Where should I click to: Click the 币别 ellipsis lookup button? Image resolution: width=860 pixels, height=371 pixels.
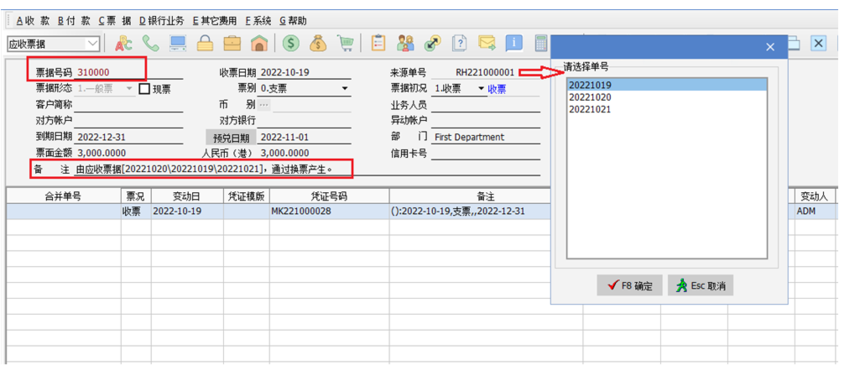click(x=264, y=104)
